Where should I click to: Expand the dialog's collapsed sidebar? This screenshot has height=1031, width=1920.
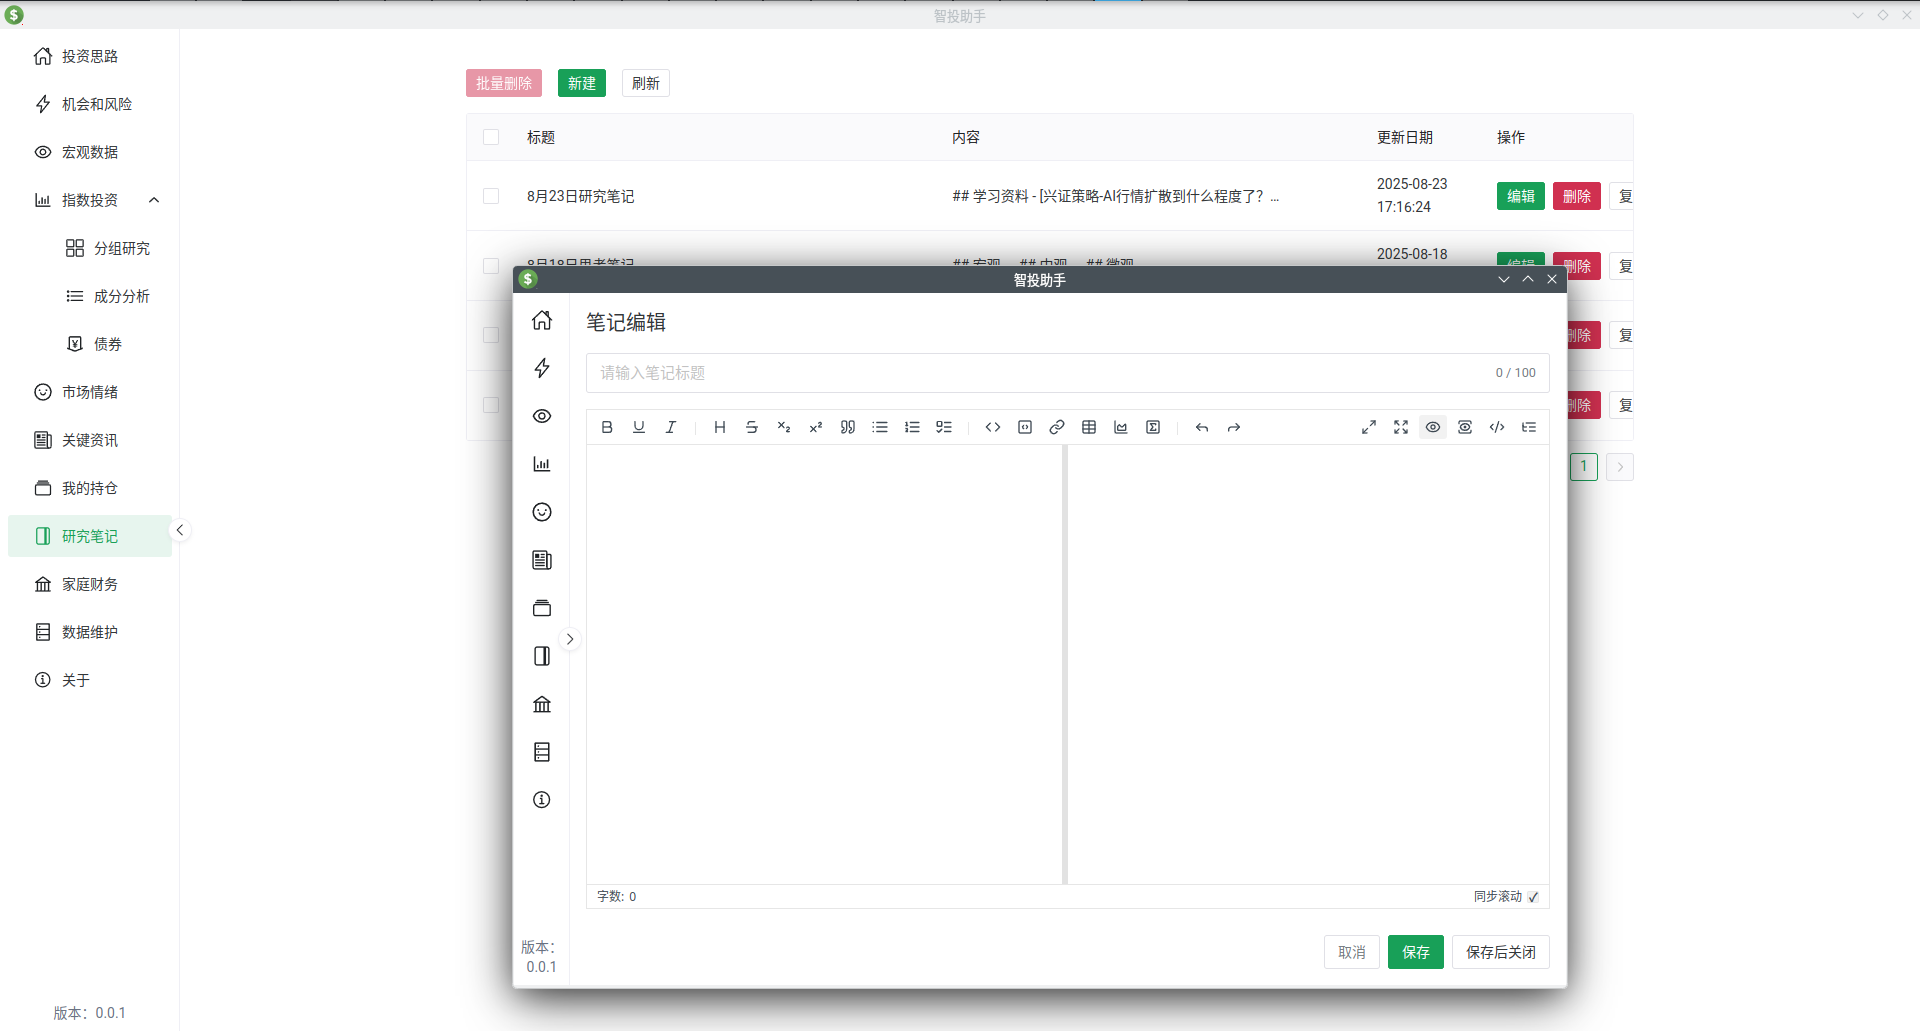(570, 639)
